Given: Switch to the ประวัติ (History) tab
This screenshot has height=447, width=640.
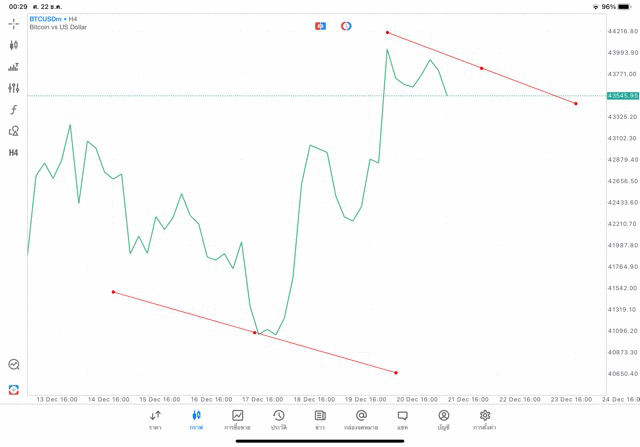Looking at the screenshot, I should pos(279,420).
